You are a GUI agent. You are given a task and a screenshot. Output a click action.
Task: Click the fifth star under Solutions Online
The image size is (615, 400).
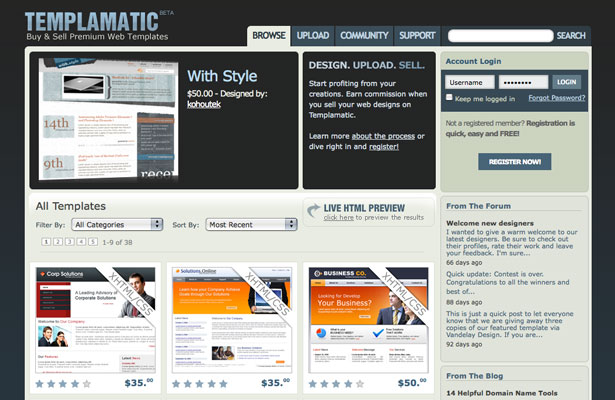223,384
